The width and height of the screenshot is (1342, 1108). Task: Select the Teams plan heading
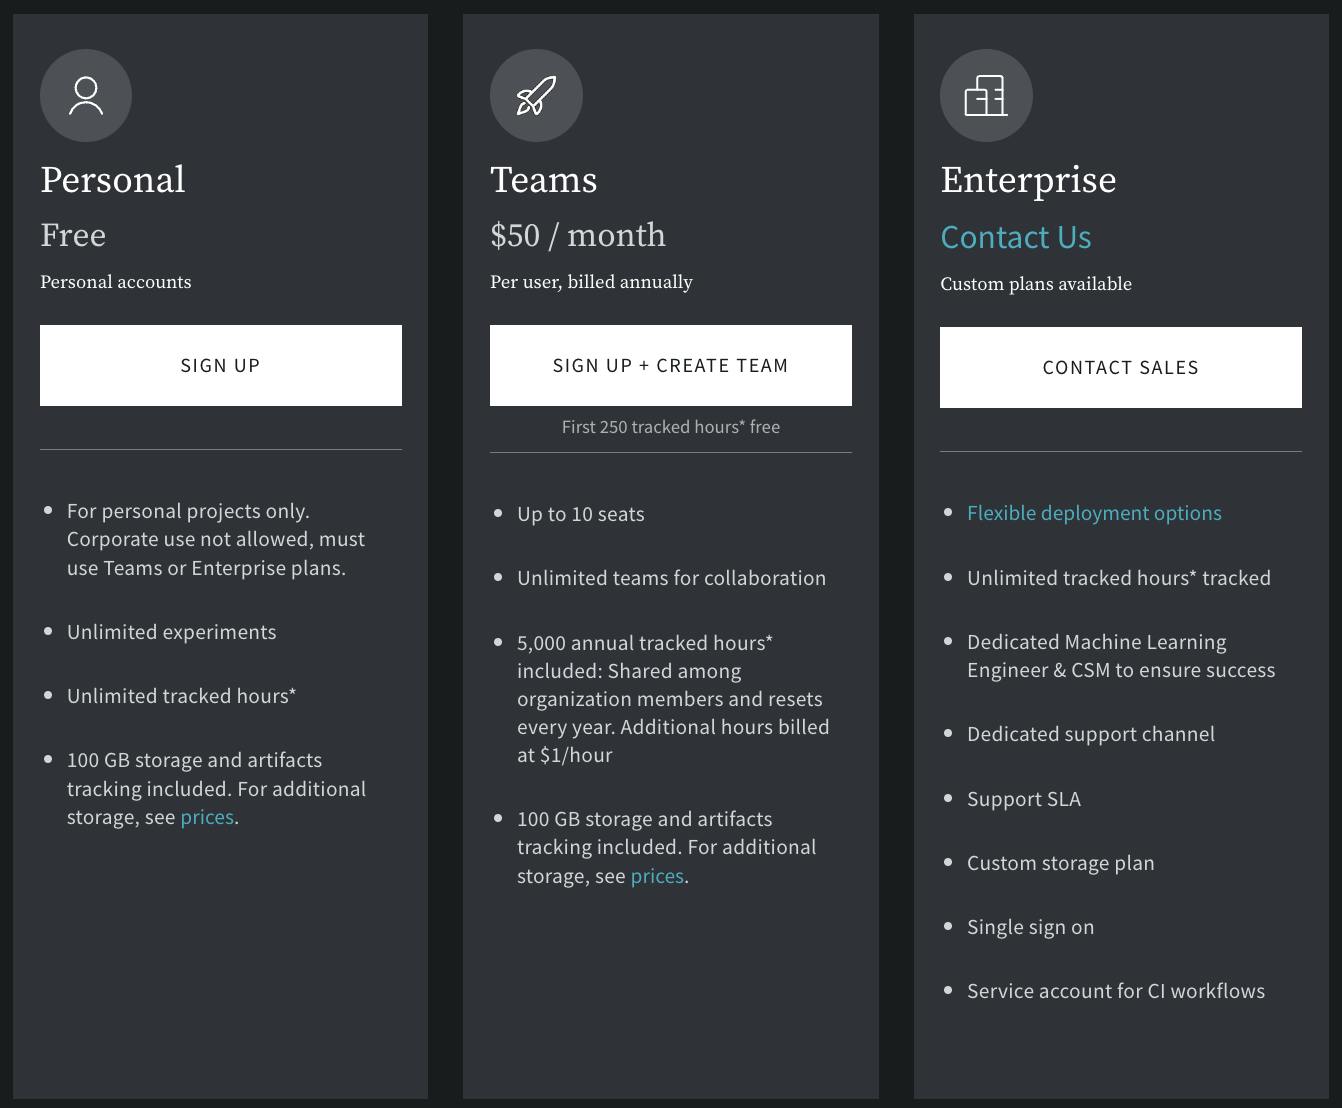point(543,180)
